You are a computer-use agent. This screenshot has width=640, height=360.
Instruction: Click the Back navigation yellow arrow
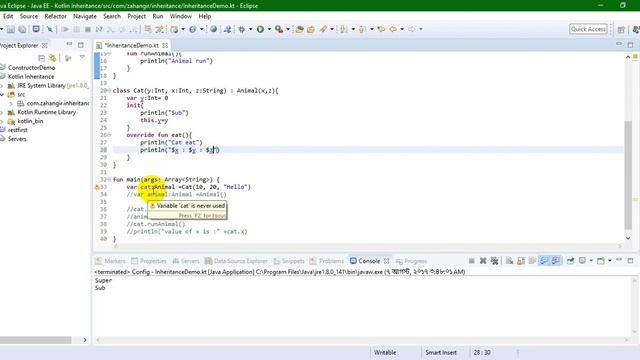(x=393, y=29)
